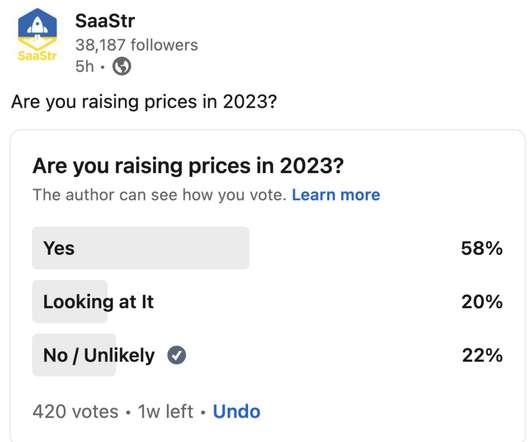Viewport: 531px width, 442px height.
Task: Click the post text above the poll
Action: click(144, 102)
